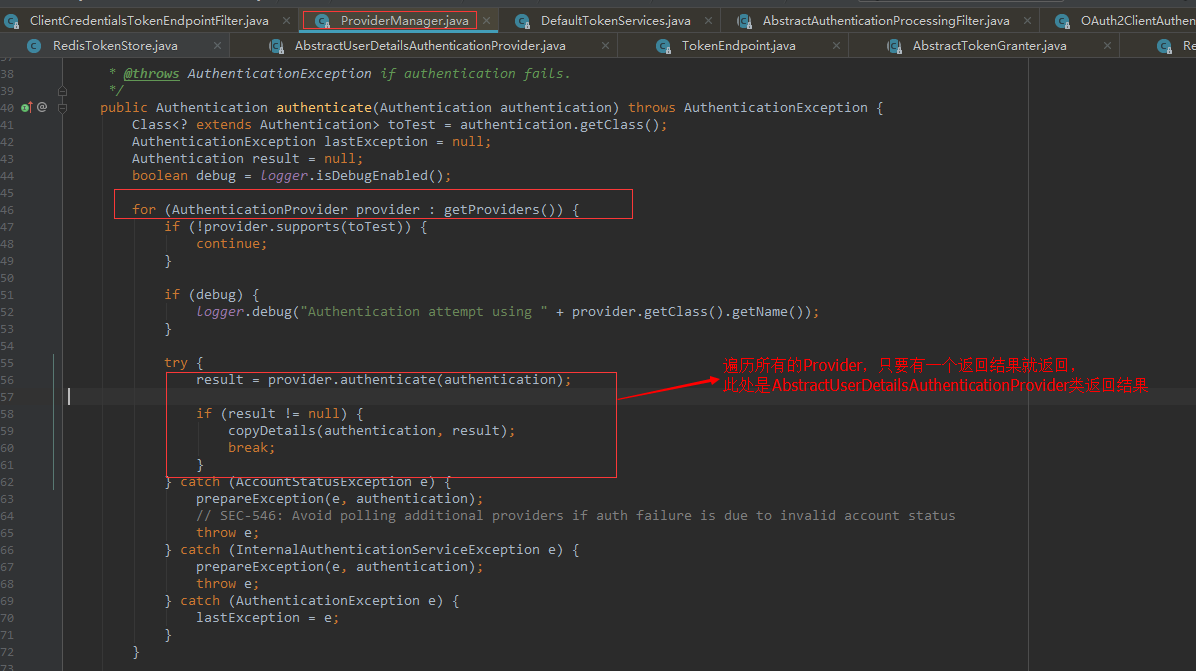Click the implemented-method gutter icon on line 40
Viewport: 1196px width, 671px height.
(x=26, y=108)
